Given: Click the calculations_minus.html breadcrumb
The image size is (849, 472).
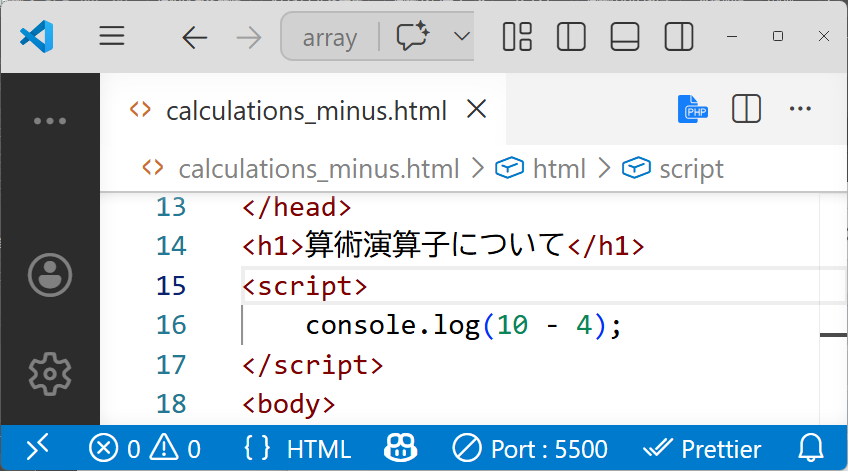Looking at the screenshot, I should coord(319,169).
